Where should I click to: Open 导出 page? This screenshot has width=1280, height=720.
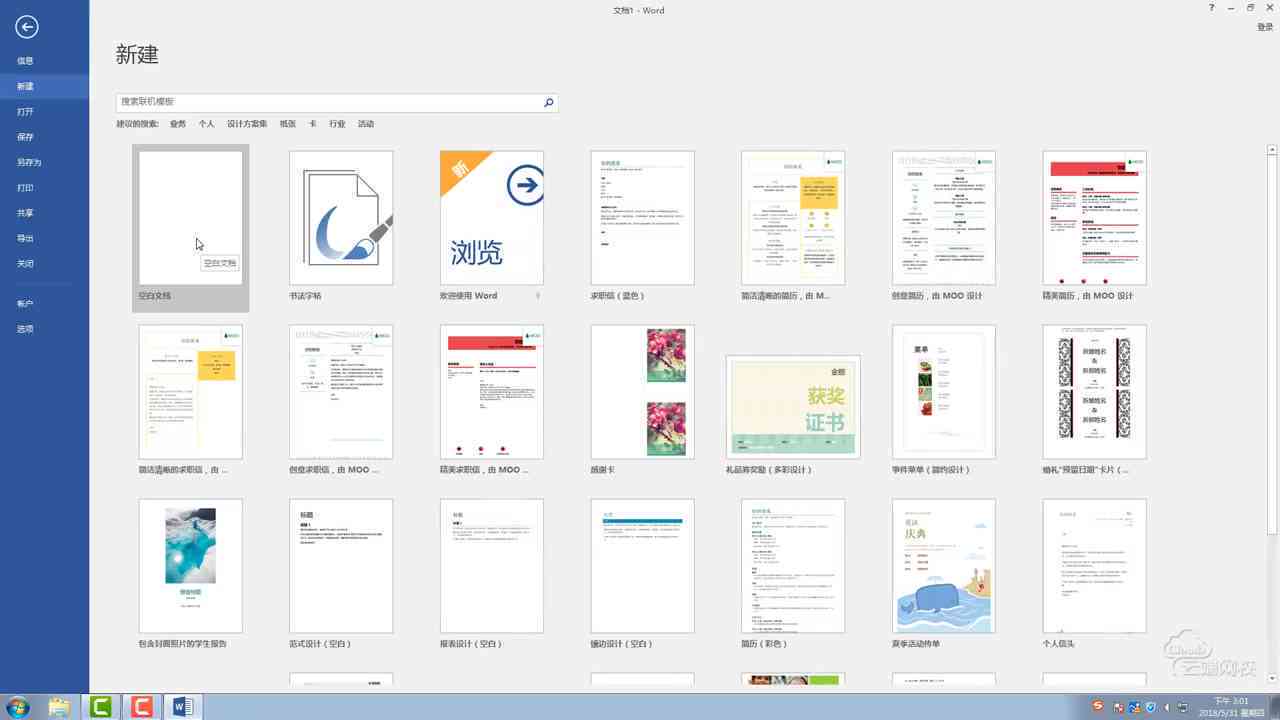(x=25, y=238)
